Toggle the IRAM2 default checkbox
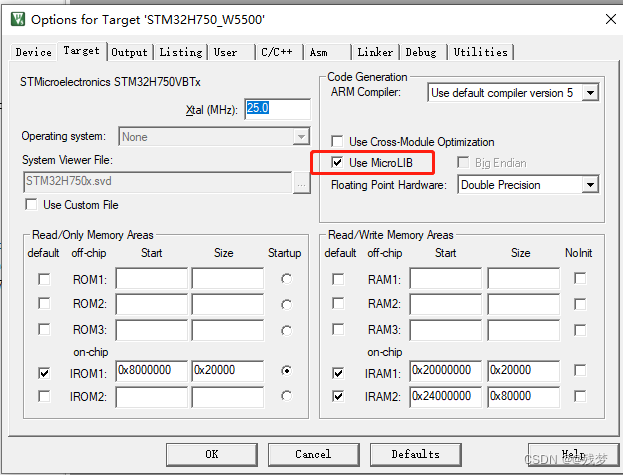This screenshot has height=475, width=623. 338,396
